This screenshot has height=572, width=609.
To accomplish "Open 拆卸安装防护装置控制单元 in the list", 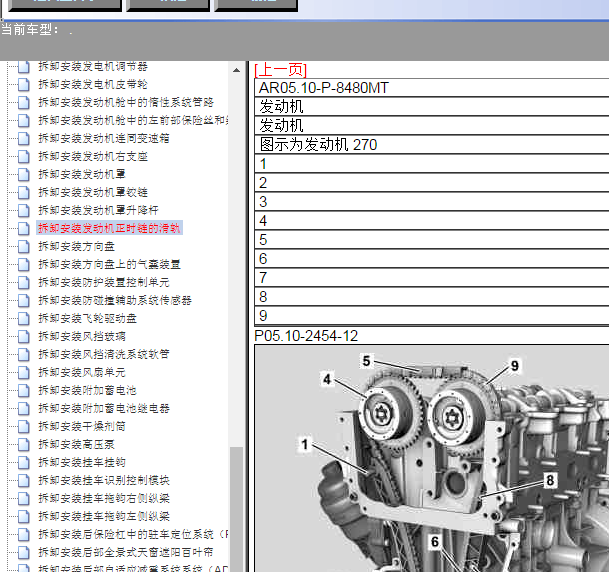I will [x=104, y=282].
